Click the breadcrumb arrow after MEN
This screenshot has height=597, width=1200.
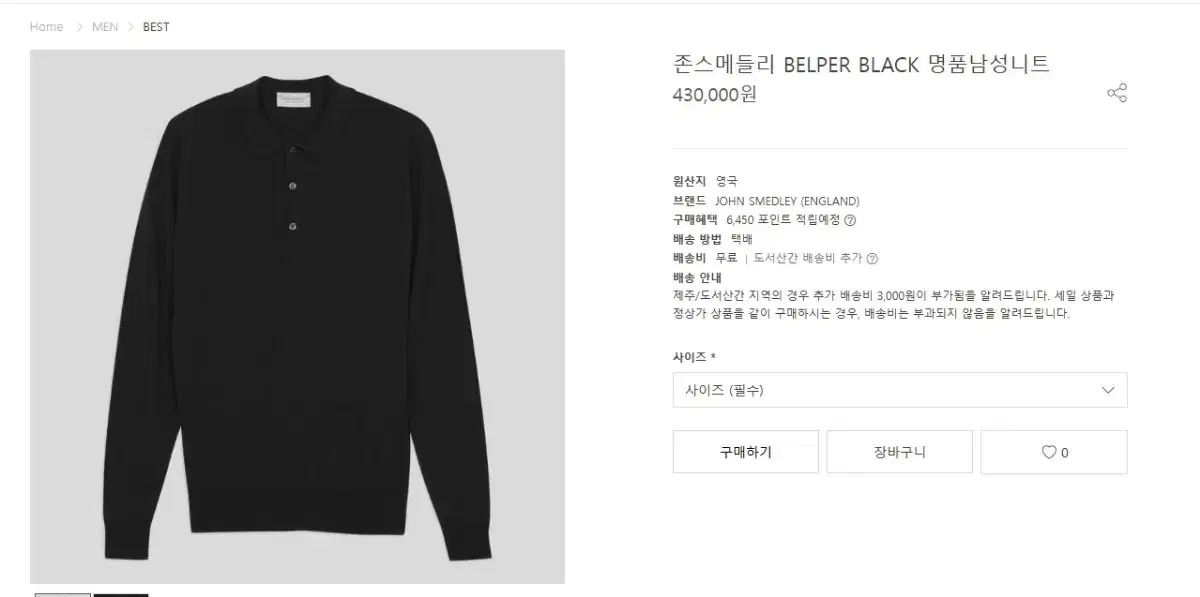(x=130, y=27)
